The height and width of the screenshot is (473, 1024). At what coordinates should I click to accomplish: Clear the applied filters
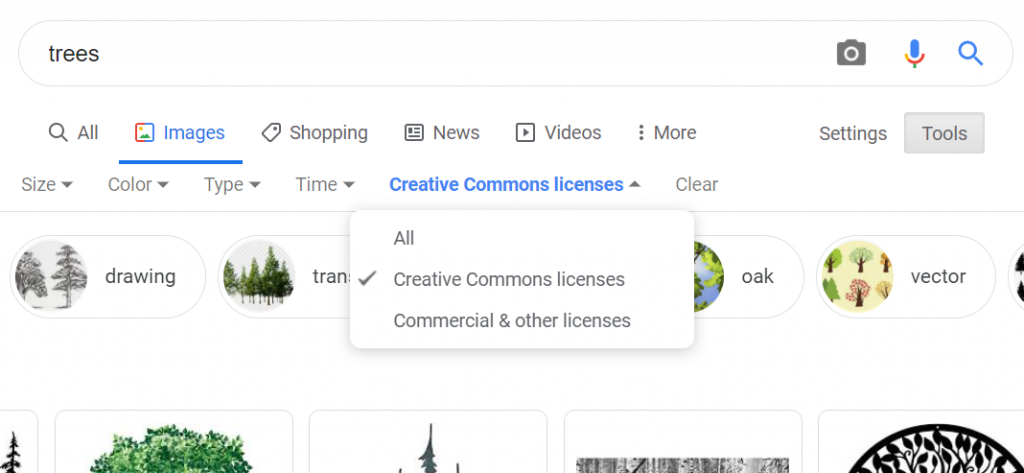pyautogui.click(x=696, y=185)
